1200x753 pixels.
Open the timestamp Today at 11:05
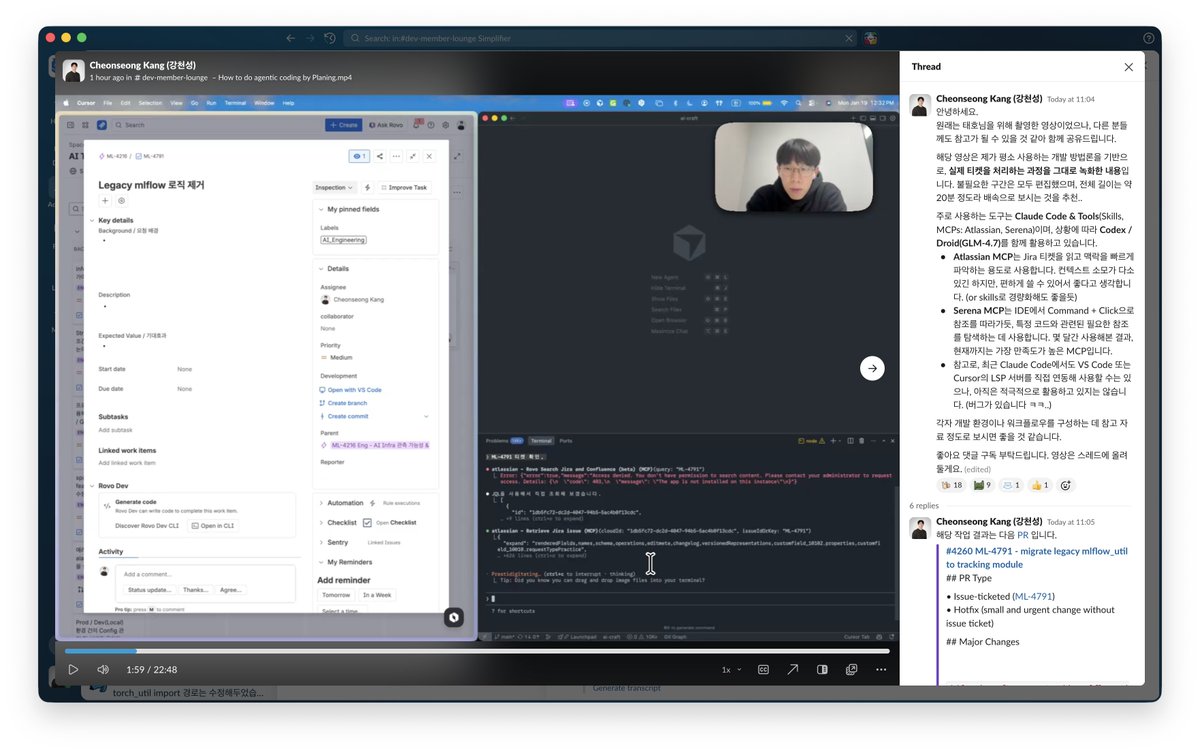[1070, 522]
